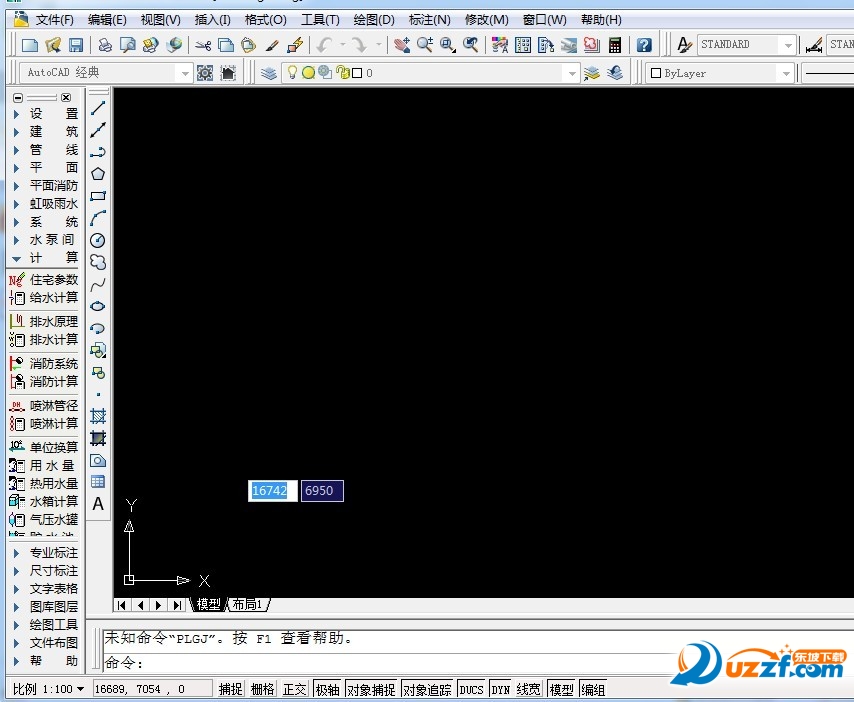The image size is (854, 702).
Task: Open the 比例 1:100 scale dropdown
Action: coord(81,689)
